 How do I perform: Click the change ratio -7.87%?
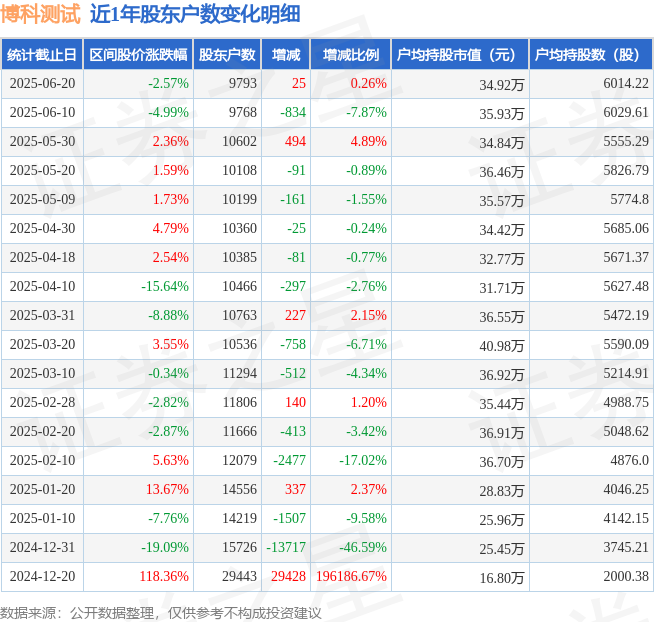pyautogui.click(x=367, y=112)
